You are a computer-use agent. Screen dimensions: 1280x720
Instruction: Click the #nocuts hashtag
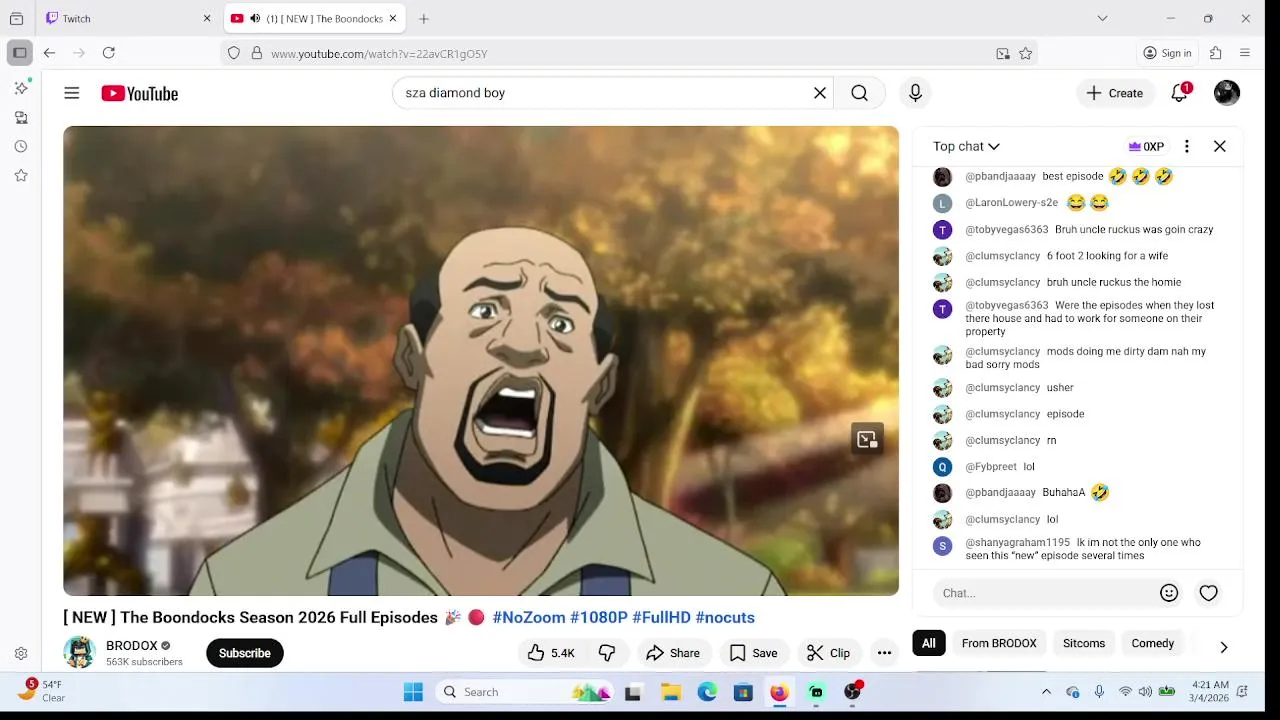(725, 618)
